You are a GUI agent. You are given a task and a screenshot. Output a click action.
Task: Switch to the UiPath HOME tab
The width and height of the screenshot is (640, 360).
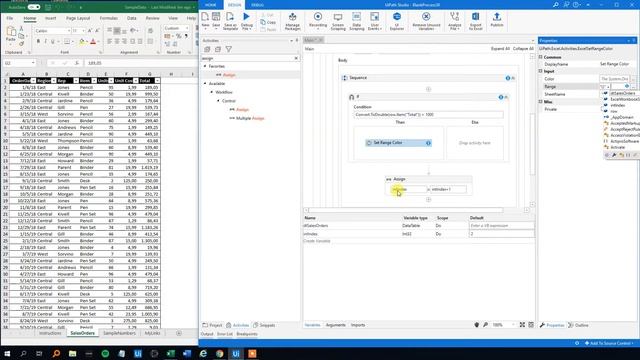pyautogui.click(x=211, y=5)
